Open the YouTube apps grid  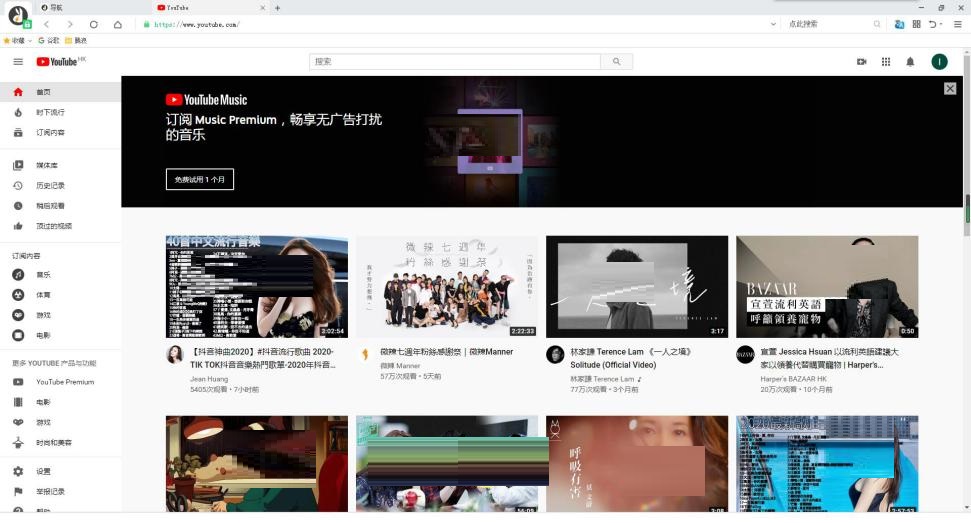886,62
